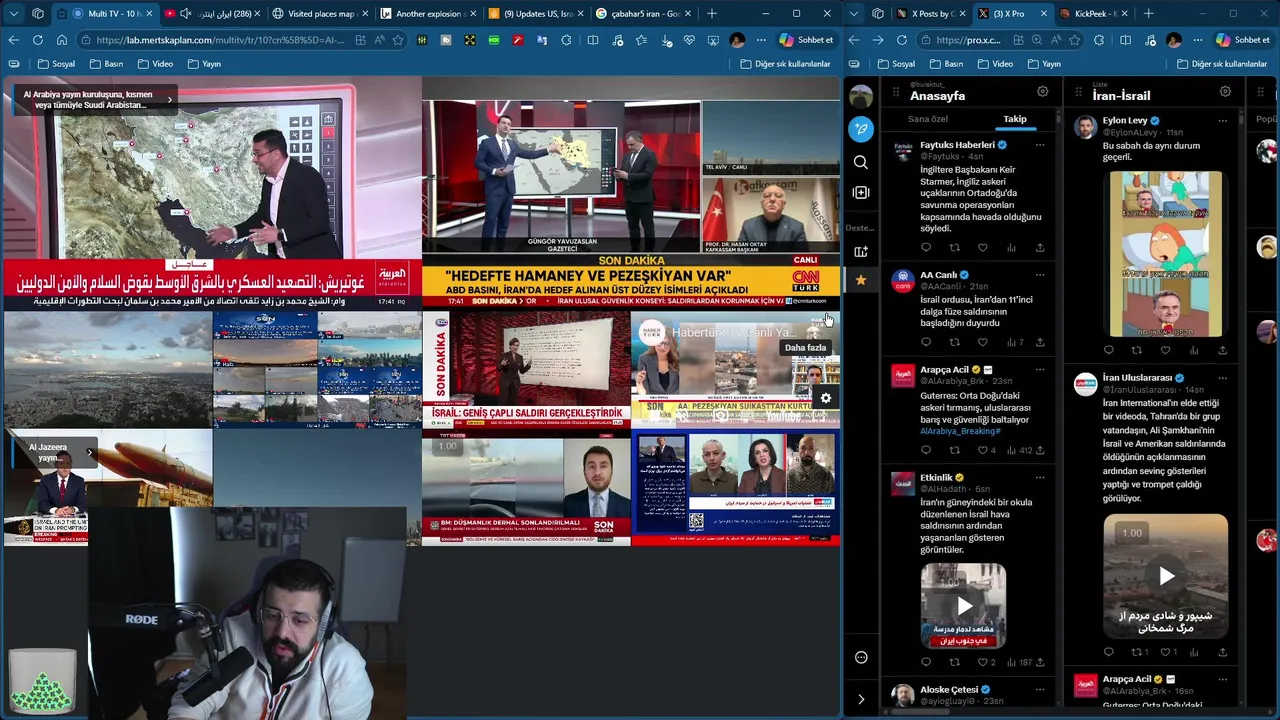The height and width of the screenshot is (720, 1280).
Task: Expand the Al Jazeera yayını label chevron
Action: (89, 452)
